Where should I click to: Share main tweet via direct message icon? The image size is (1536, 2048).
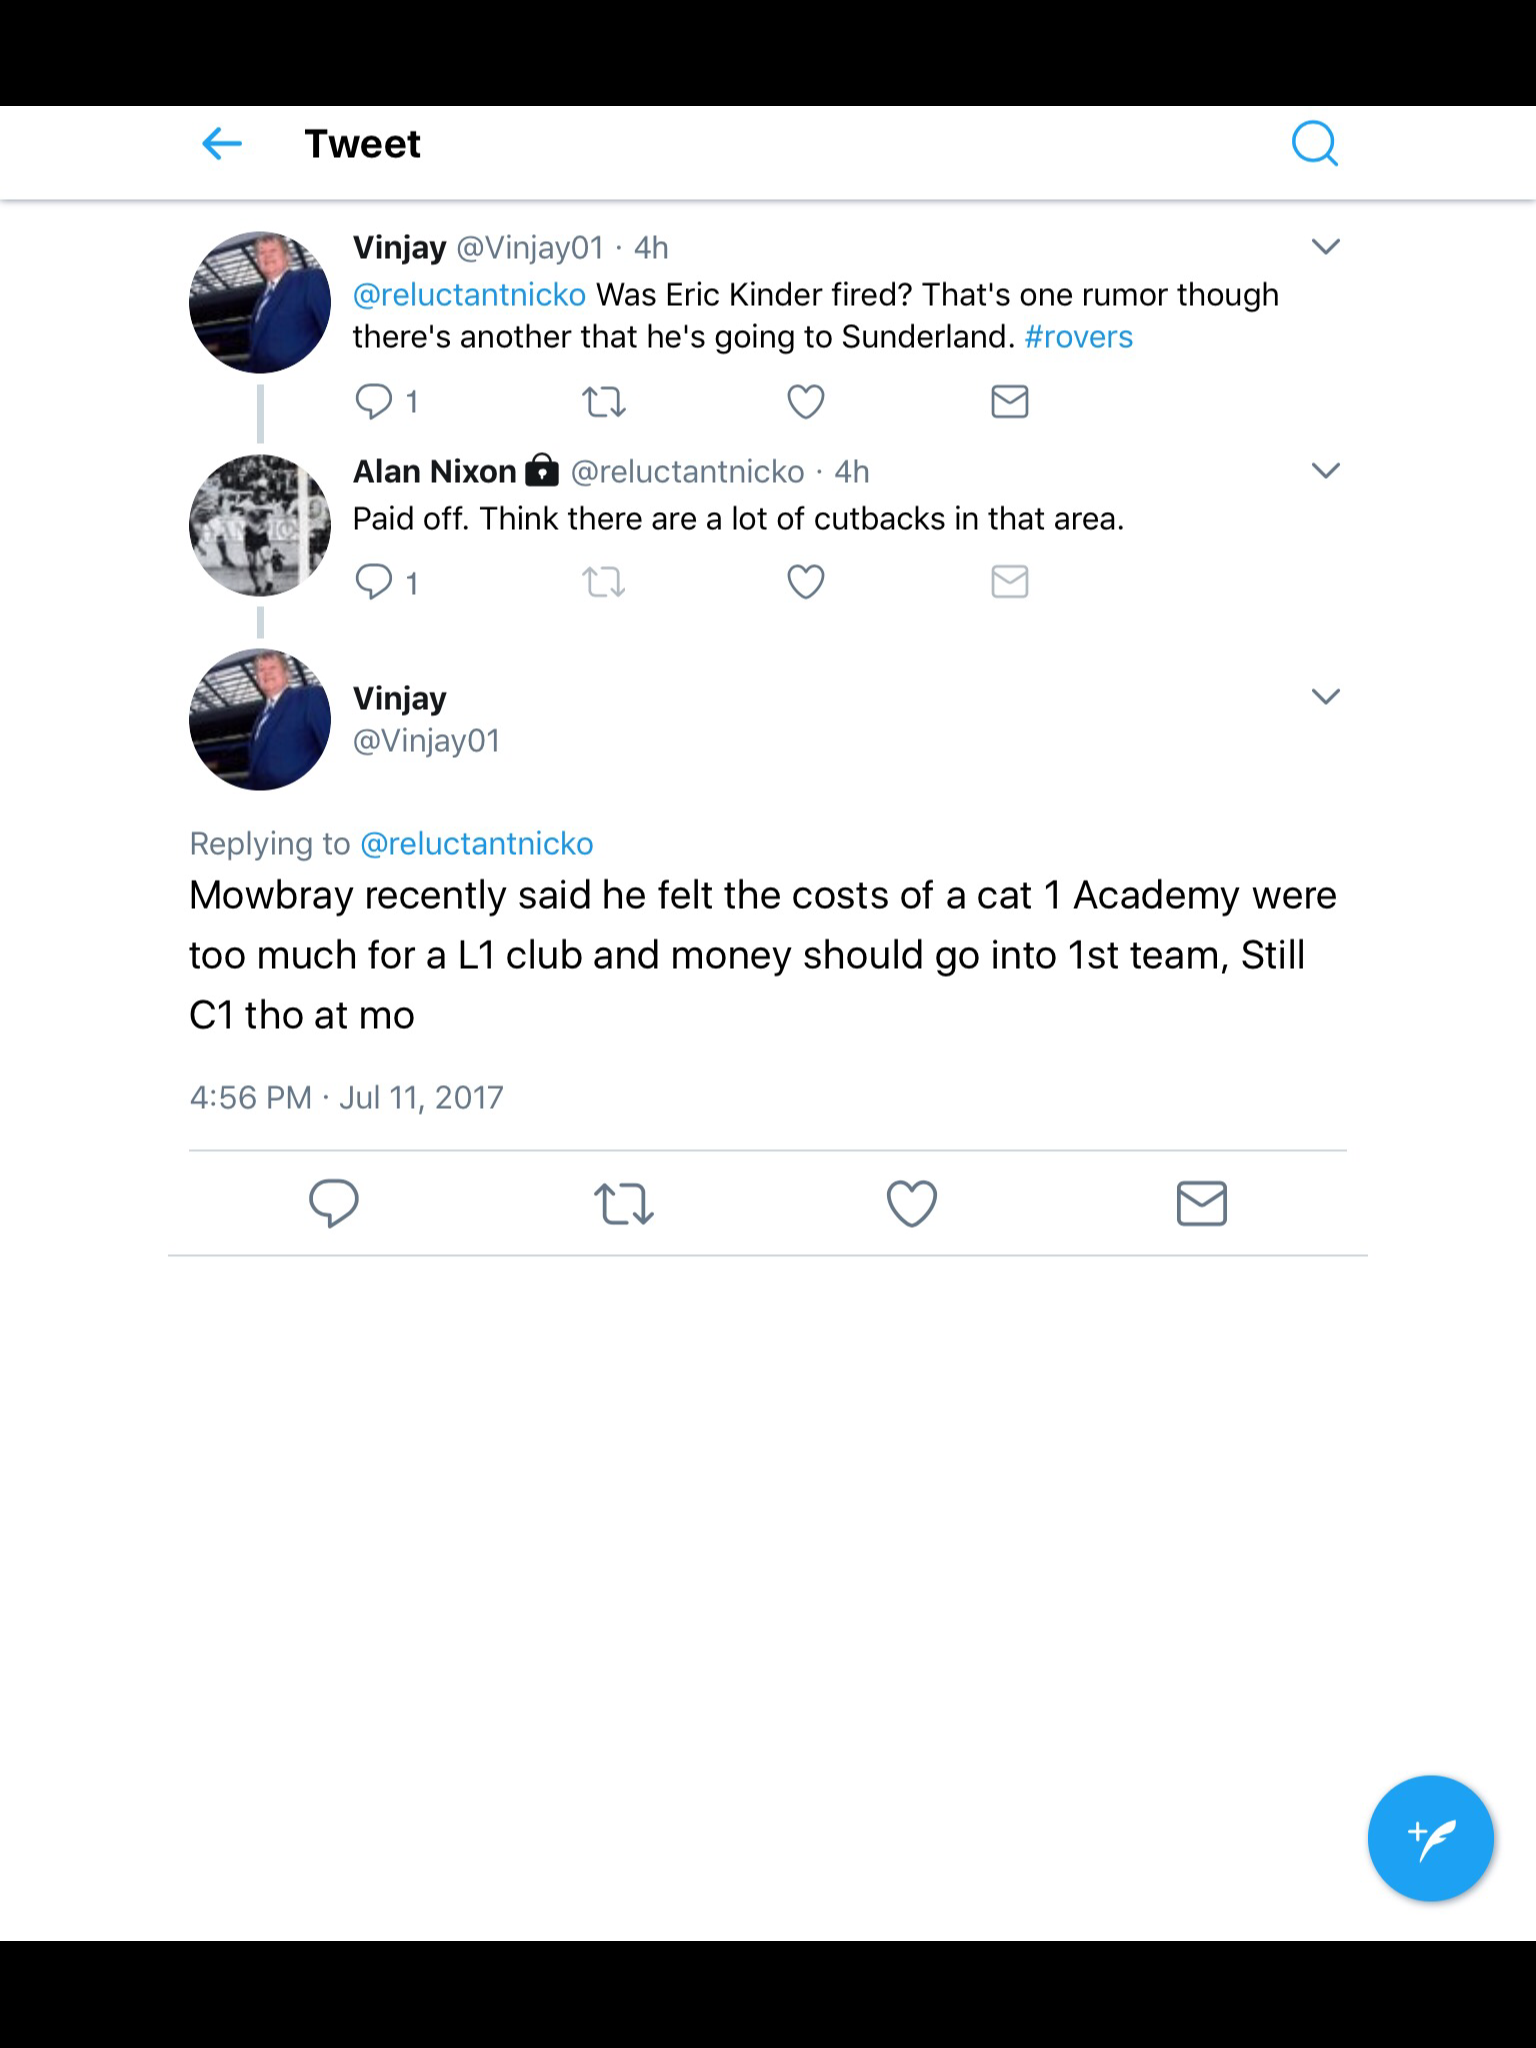1201,1203
